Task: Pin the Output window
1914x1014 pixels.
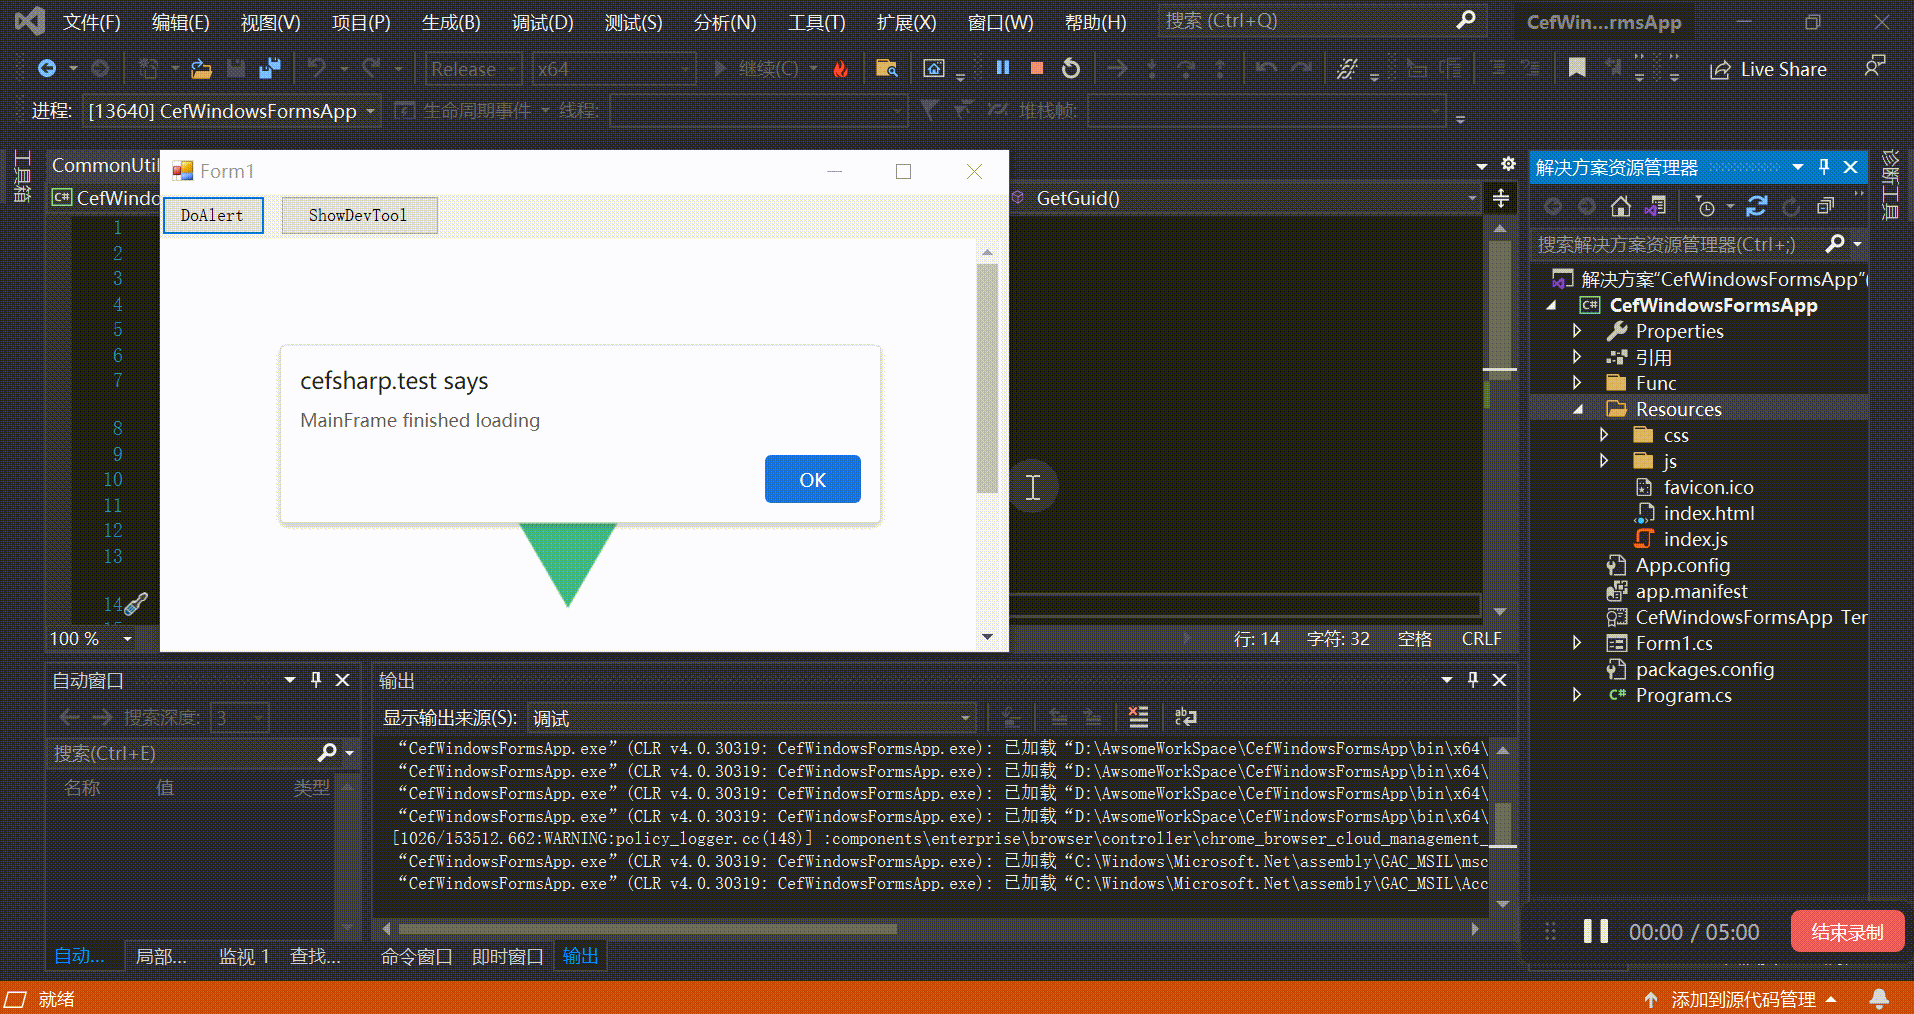Action: pyautogui.click(x=1472, y=680)
